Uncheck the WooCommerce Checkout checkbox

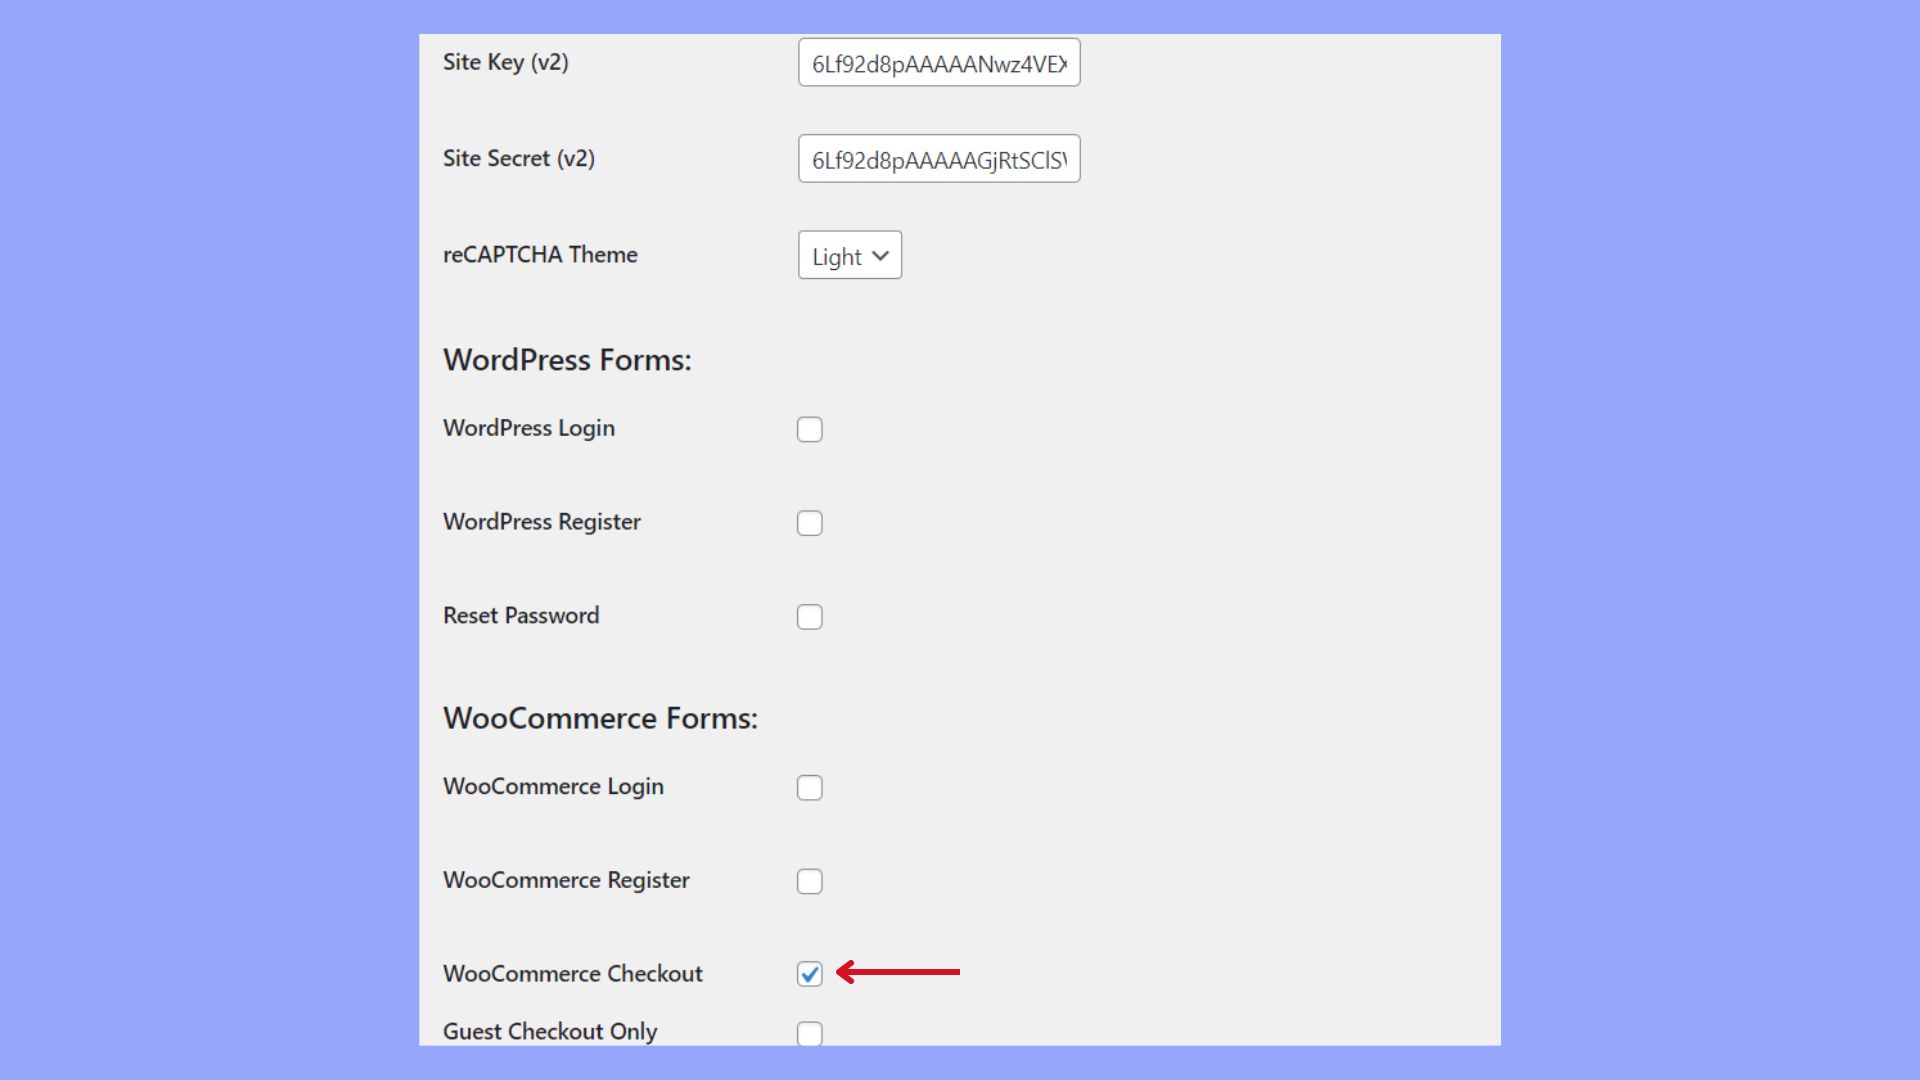[x=809, y=973]
